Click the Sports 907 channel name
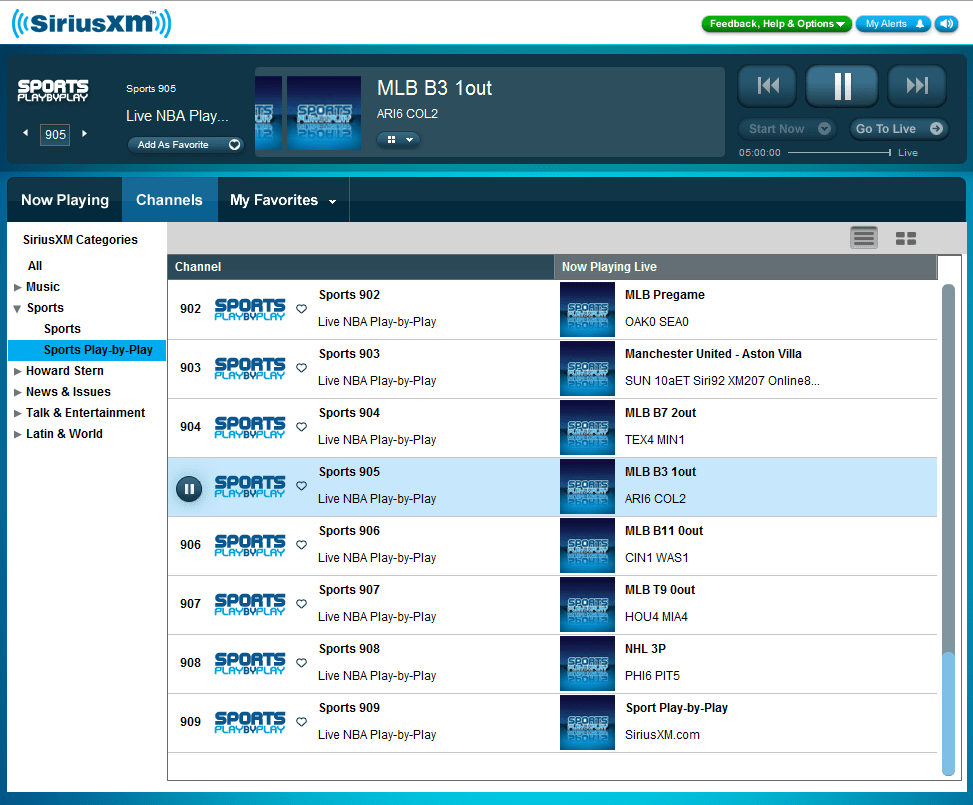This screenshot has height=805, width=973. (x=349, y=590)
